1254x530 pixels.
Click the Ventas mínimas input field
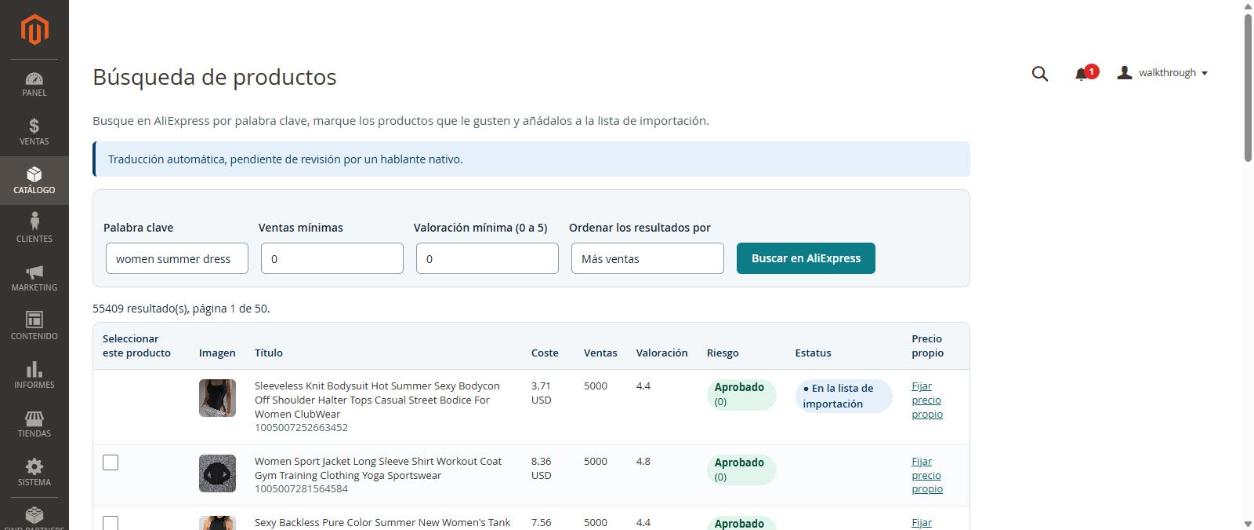point(332,258)
